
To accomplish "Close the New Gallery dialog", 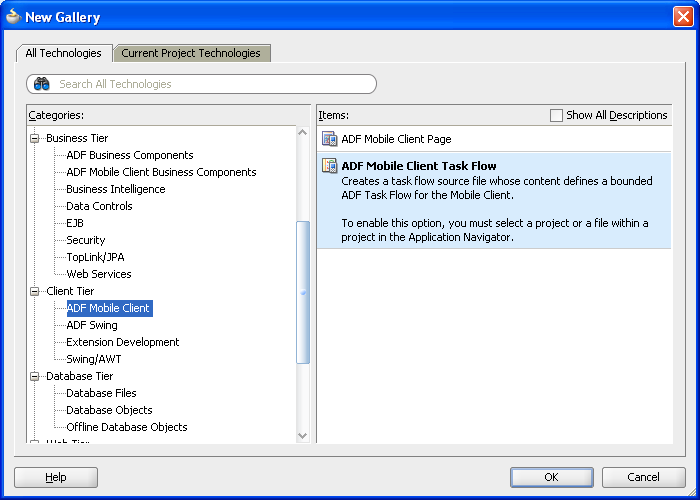I will (x=683, y=17).
